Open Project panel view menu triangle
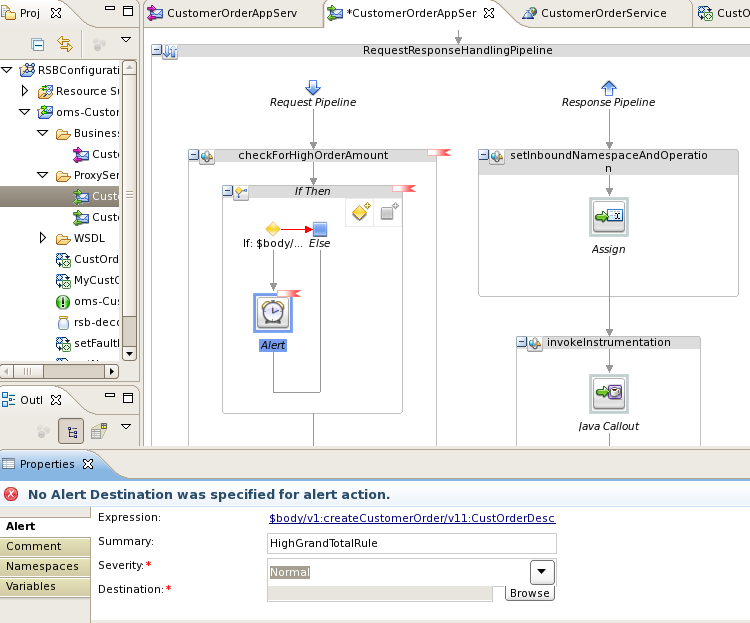Screen dimensions: 750x623 [126, 40]
